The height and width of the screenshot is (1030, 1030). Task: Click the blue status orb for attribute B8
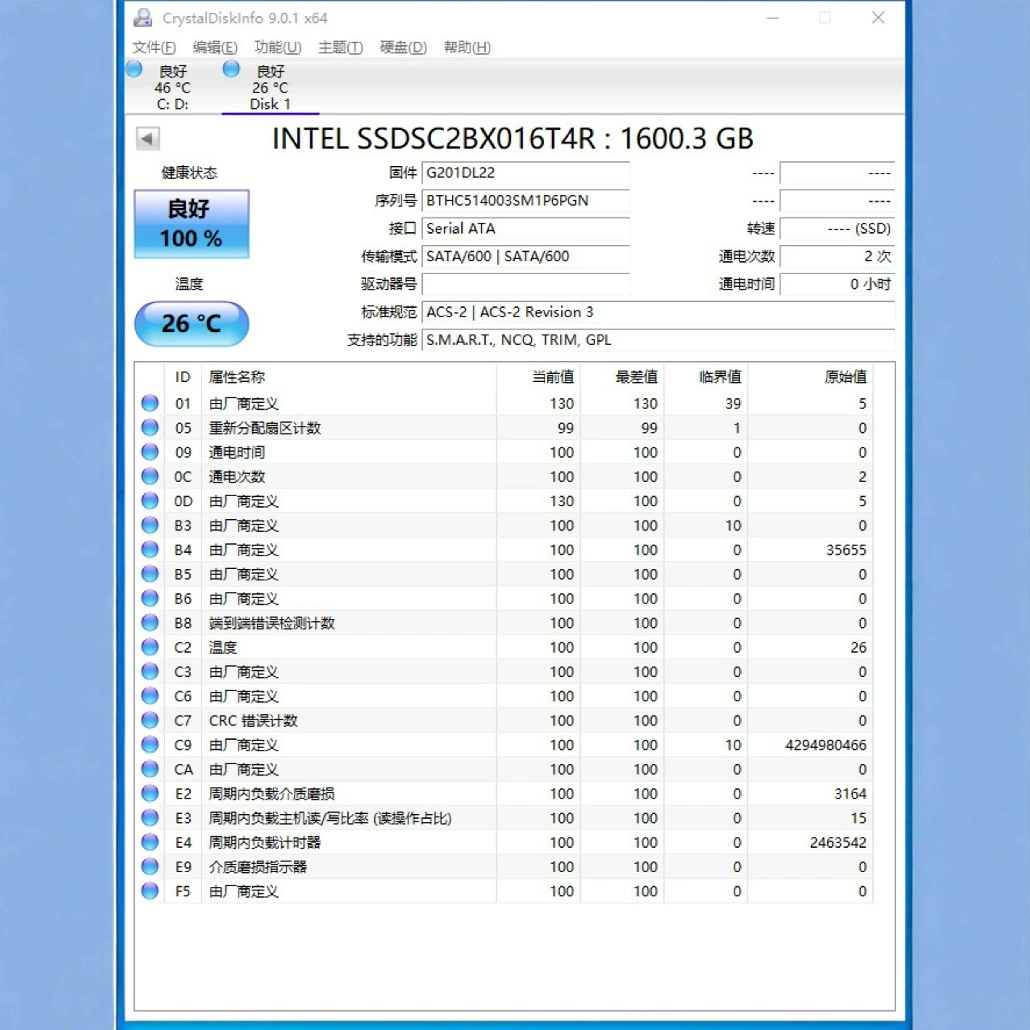point(150,622)
